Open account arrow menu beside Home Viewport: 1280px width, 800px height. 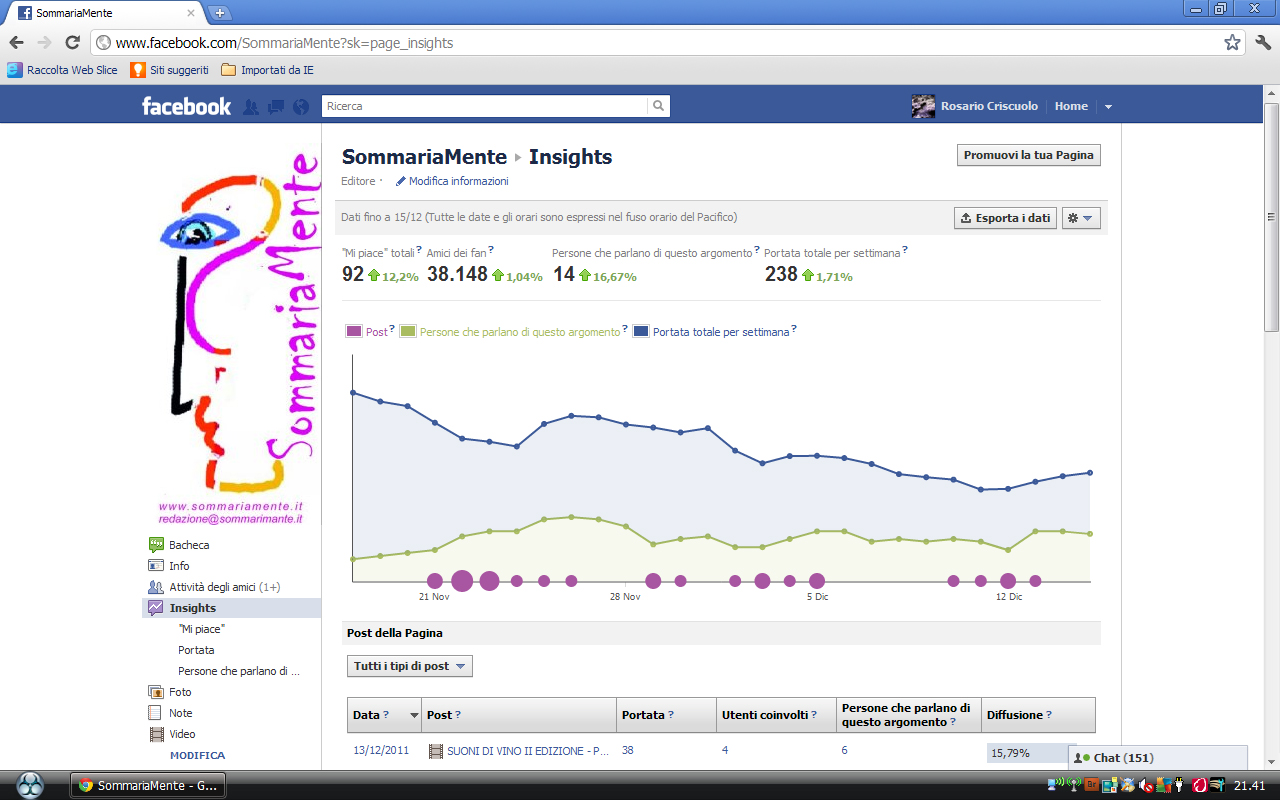pyautogui.click(x=1108, y=106)
